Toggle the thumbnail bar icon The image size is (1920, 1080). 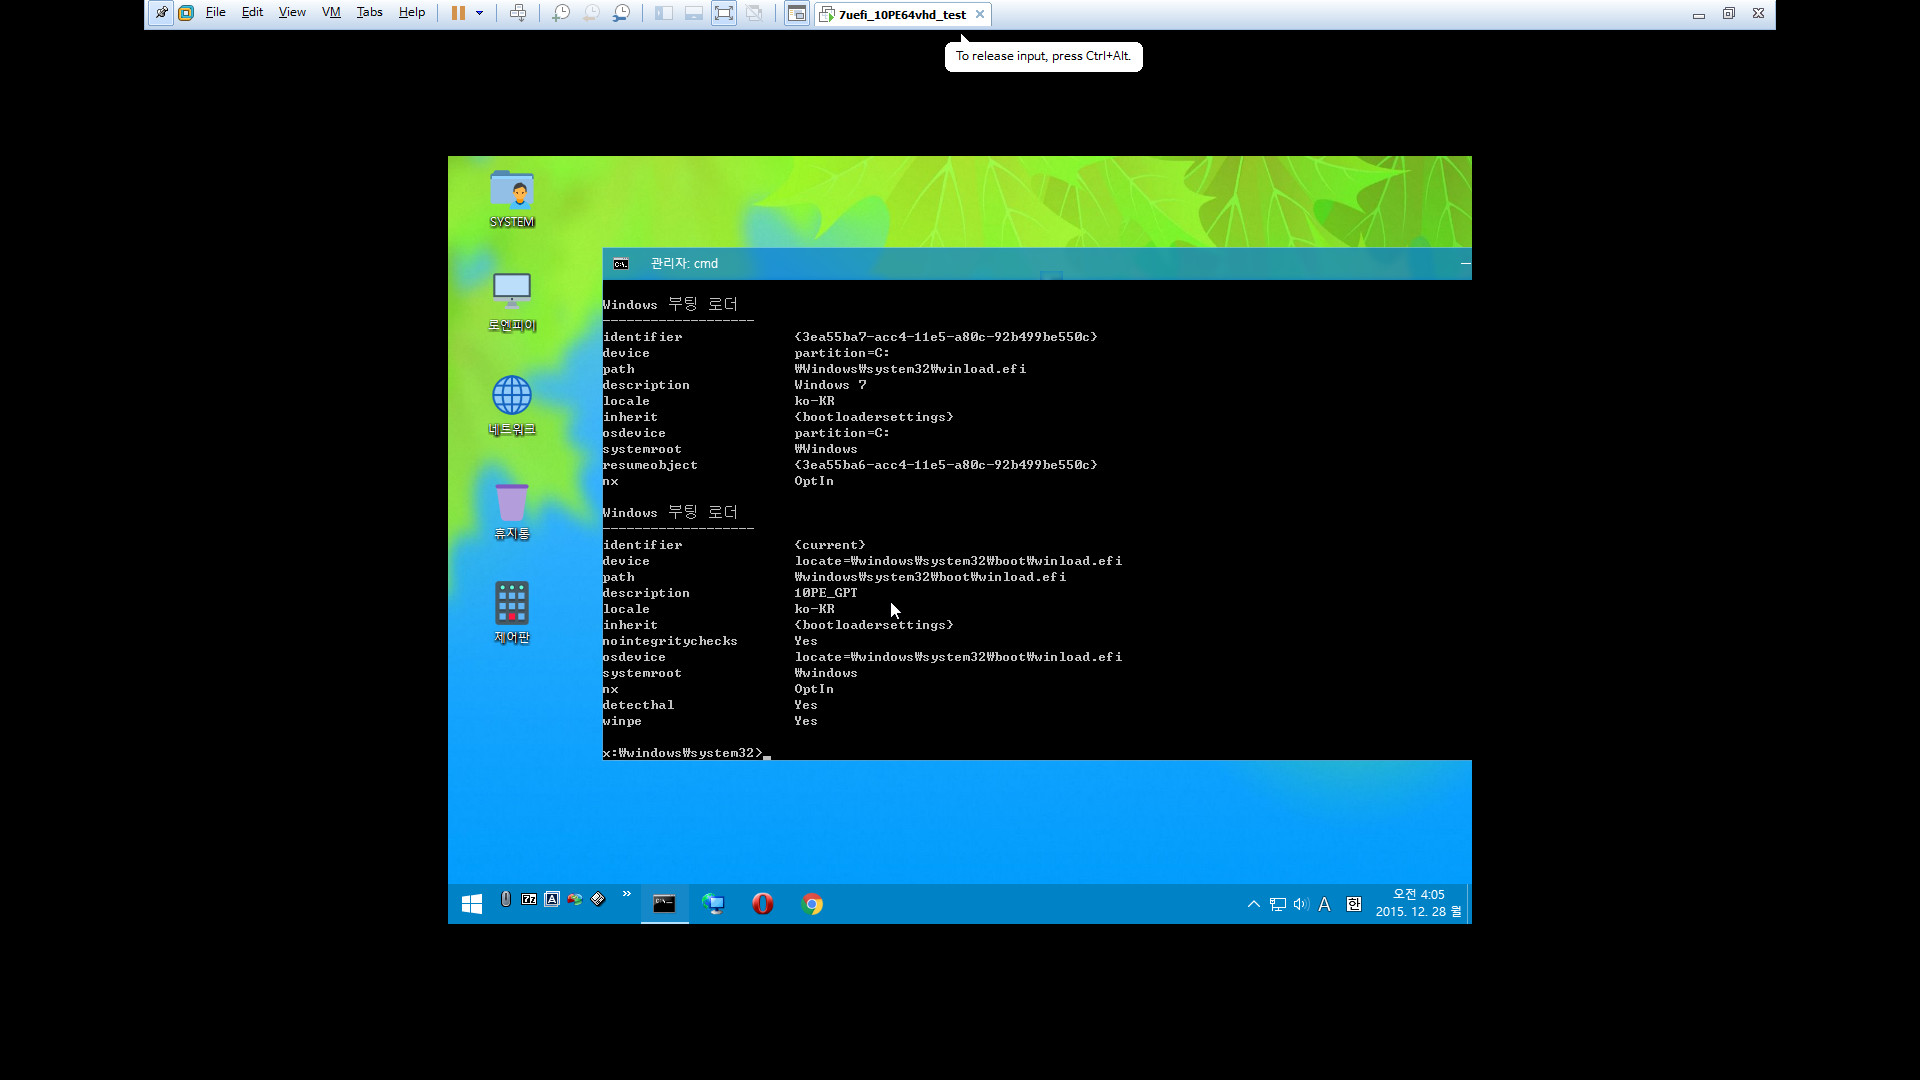(693, 13)
